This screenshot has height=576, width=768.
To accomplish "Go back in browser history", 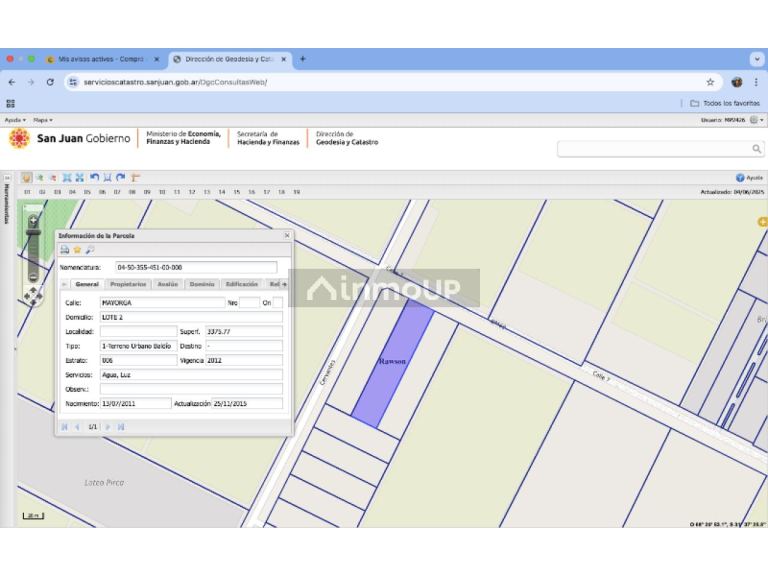I will (x=12, y=82).
